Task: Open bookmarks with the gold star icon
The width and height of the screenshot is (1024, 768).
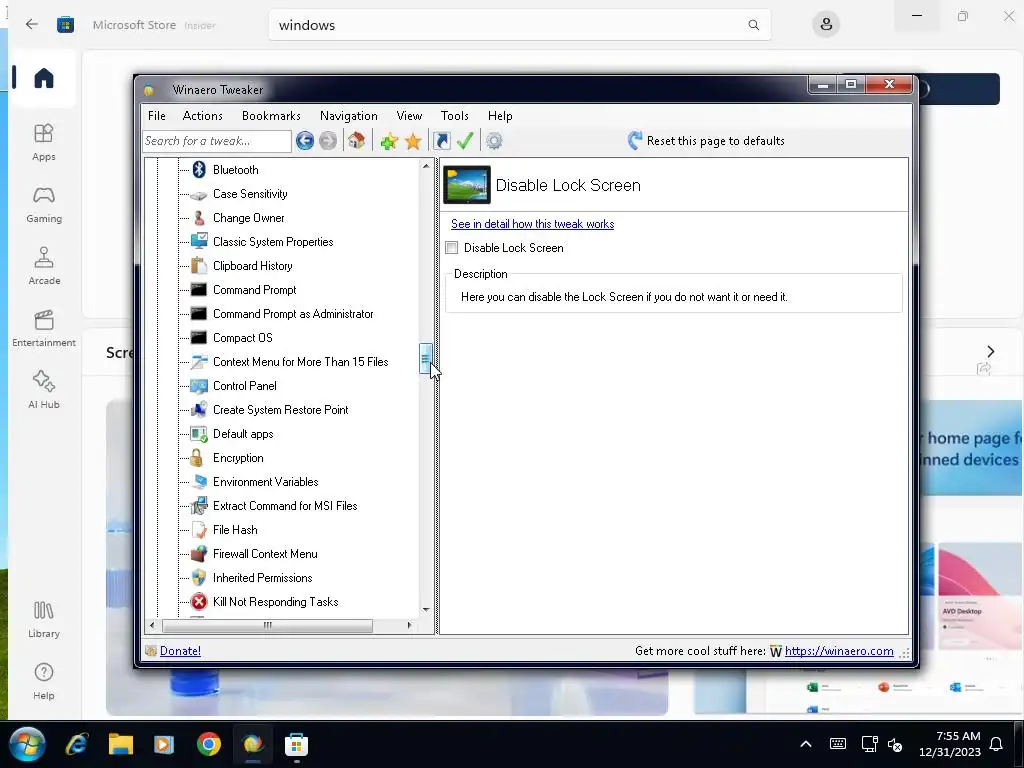Action: (x=413, y=141)
